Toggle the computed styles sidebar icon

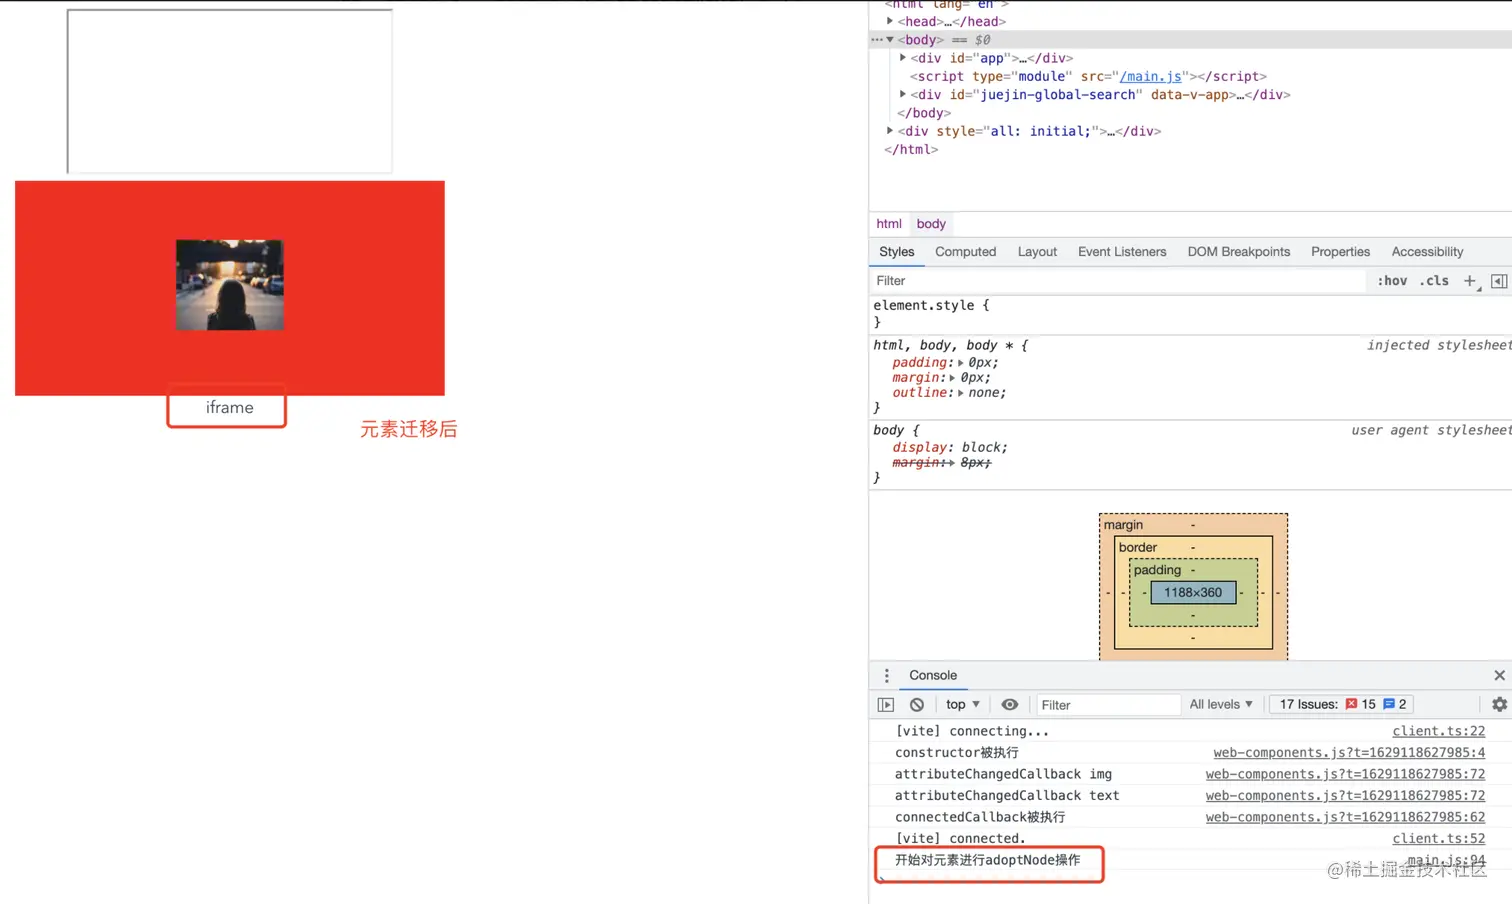tap(1499, 281)
